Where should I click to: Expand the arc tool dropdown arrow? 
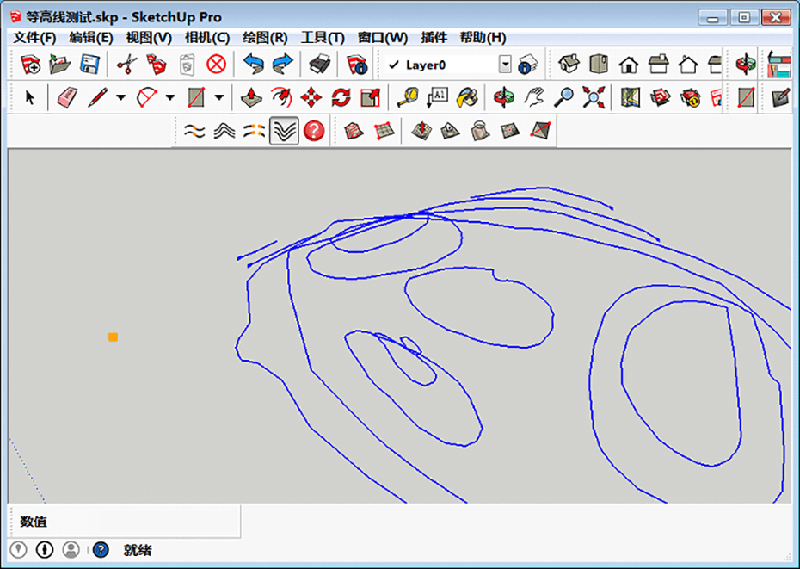(x=169, y=98)
